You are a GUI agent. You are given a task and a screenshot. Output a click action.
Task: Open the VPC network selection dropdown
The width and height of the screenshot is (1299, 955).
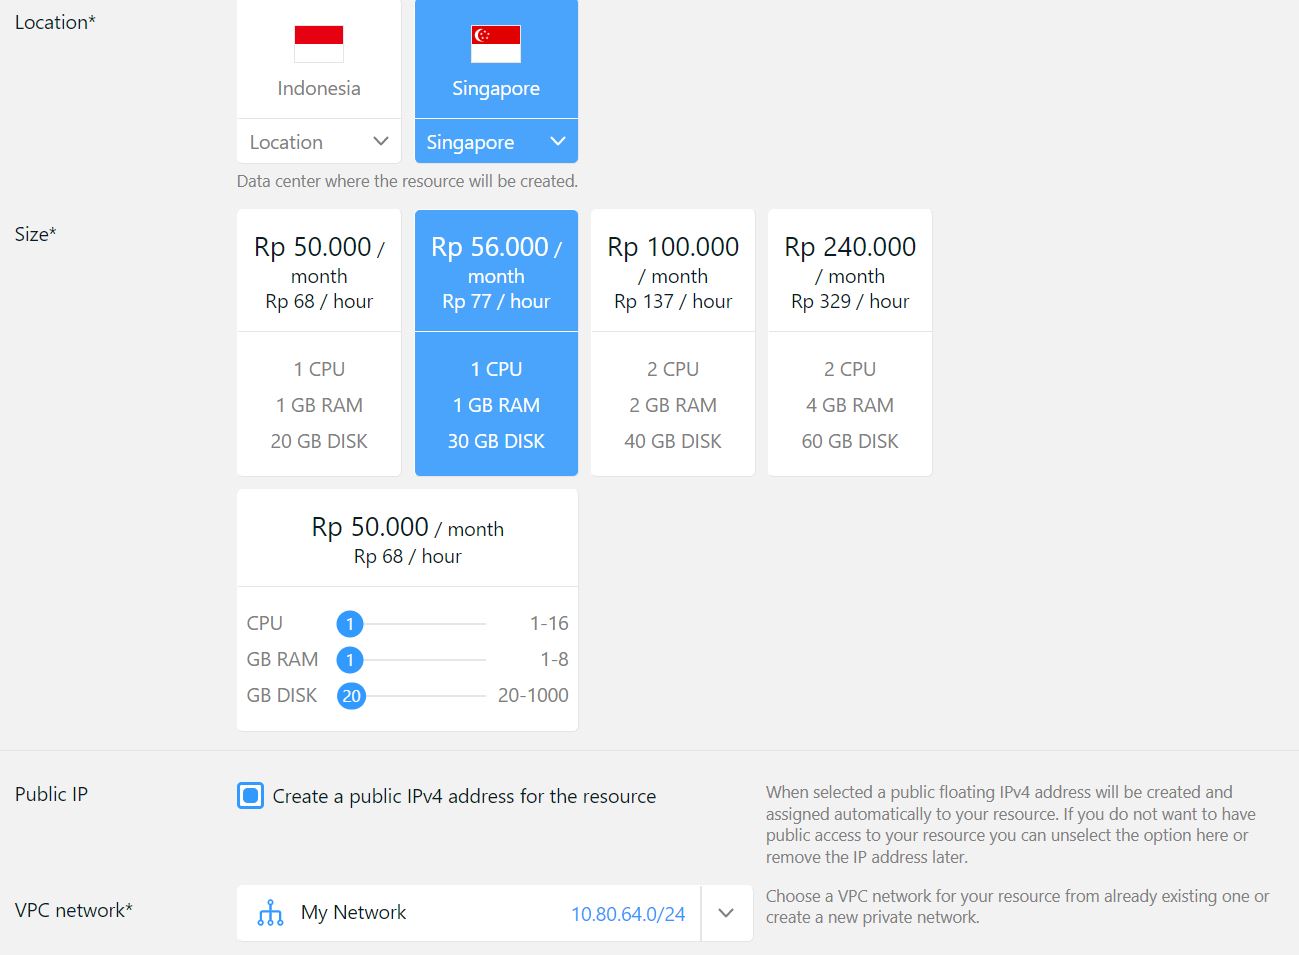pos(726,913)
